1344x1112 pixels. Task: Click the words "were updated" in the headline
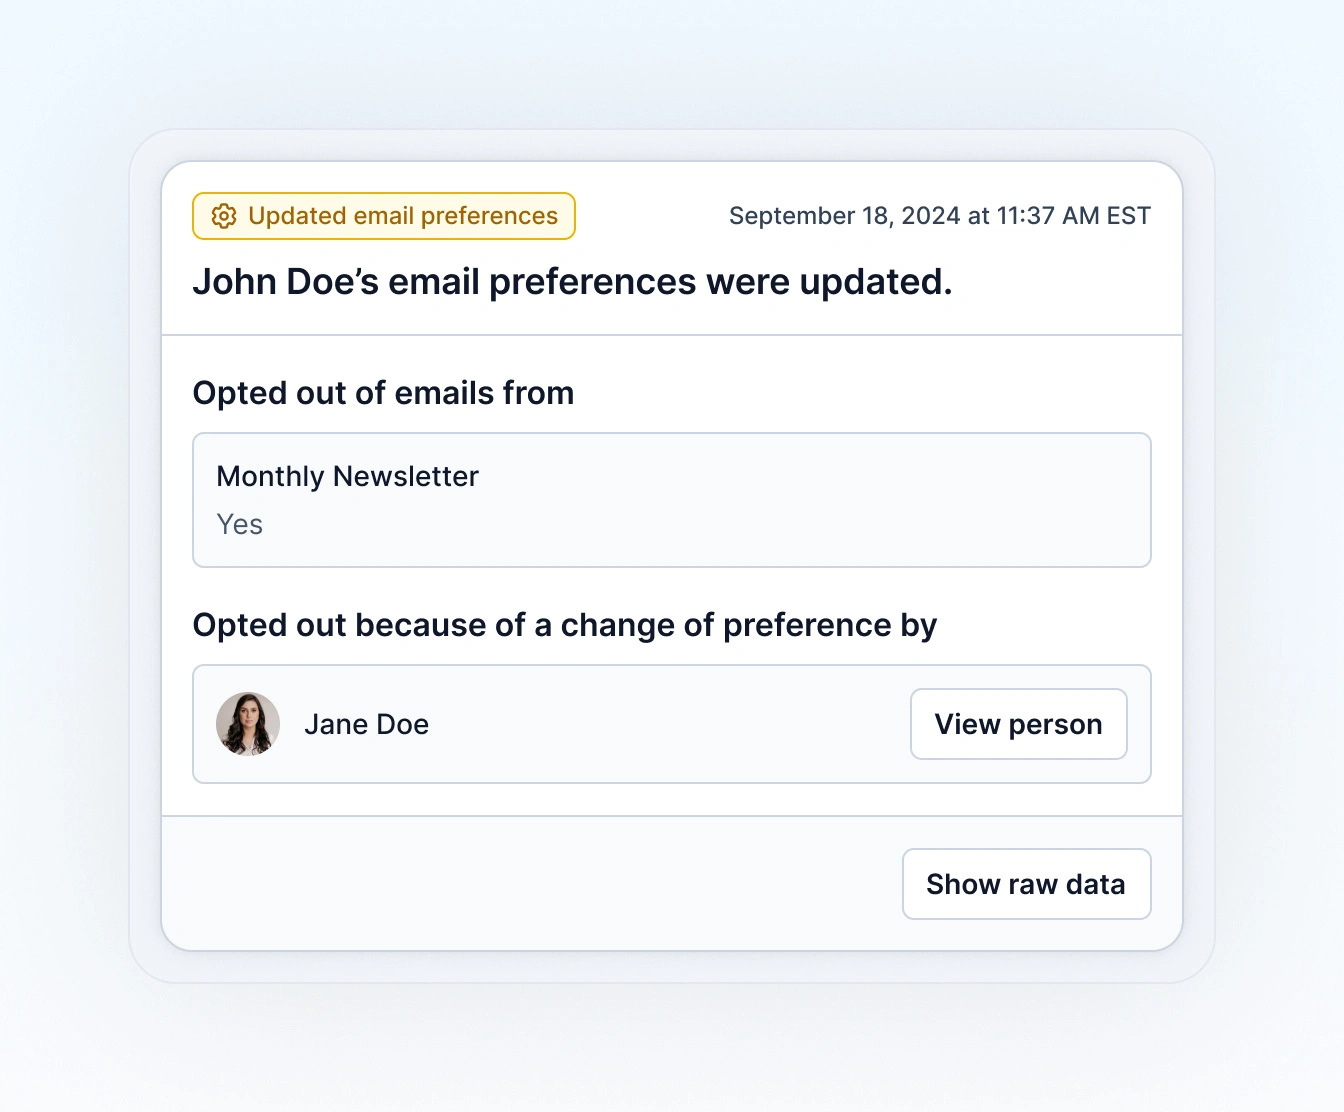coord(828,282)
